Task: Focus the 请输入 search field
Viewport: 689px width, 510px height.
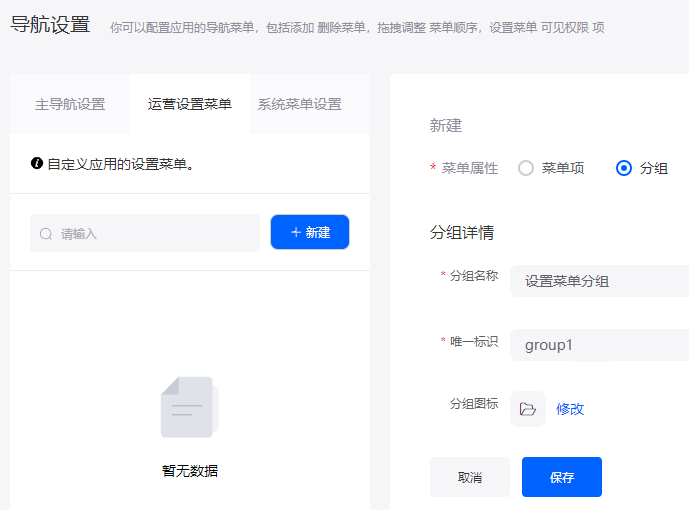Action: click(x=145, y=233)
